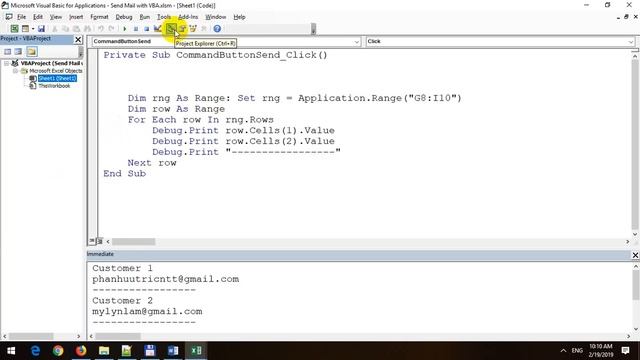This screenshot has height=360, width=640.
Task: Open the File menu
Action: [x=21, y=17]
